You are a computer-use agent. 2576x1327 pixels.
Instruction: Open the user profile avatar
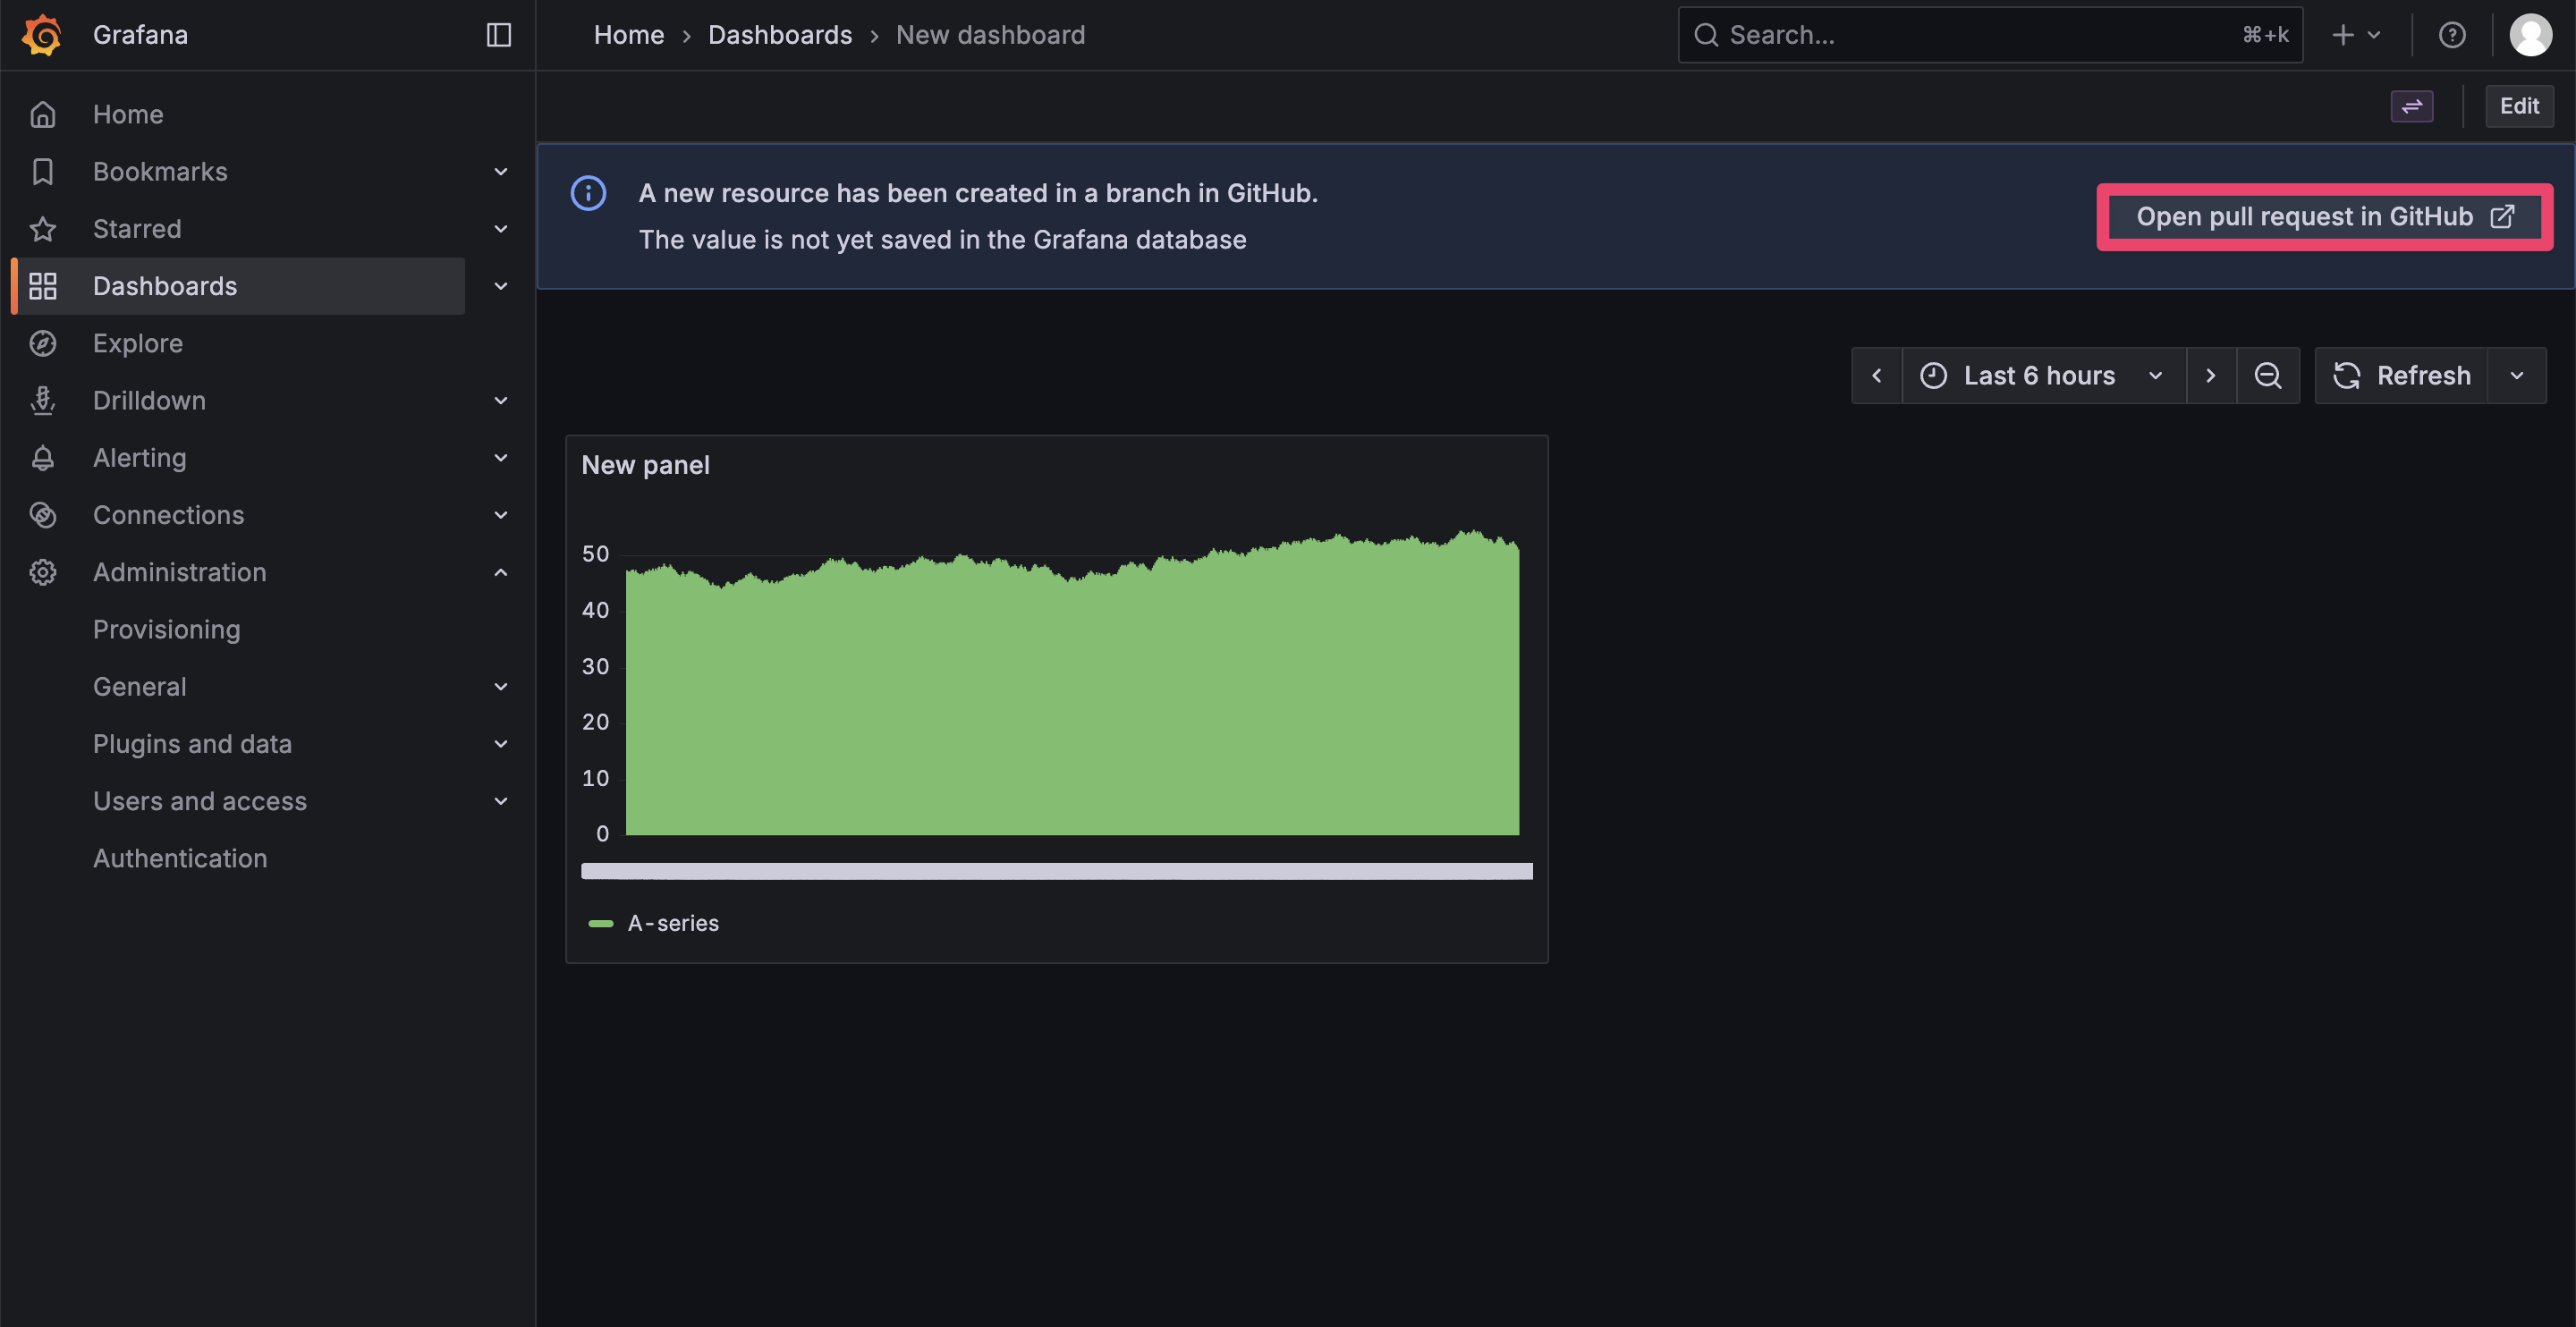click(2531, 35)
